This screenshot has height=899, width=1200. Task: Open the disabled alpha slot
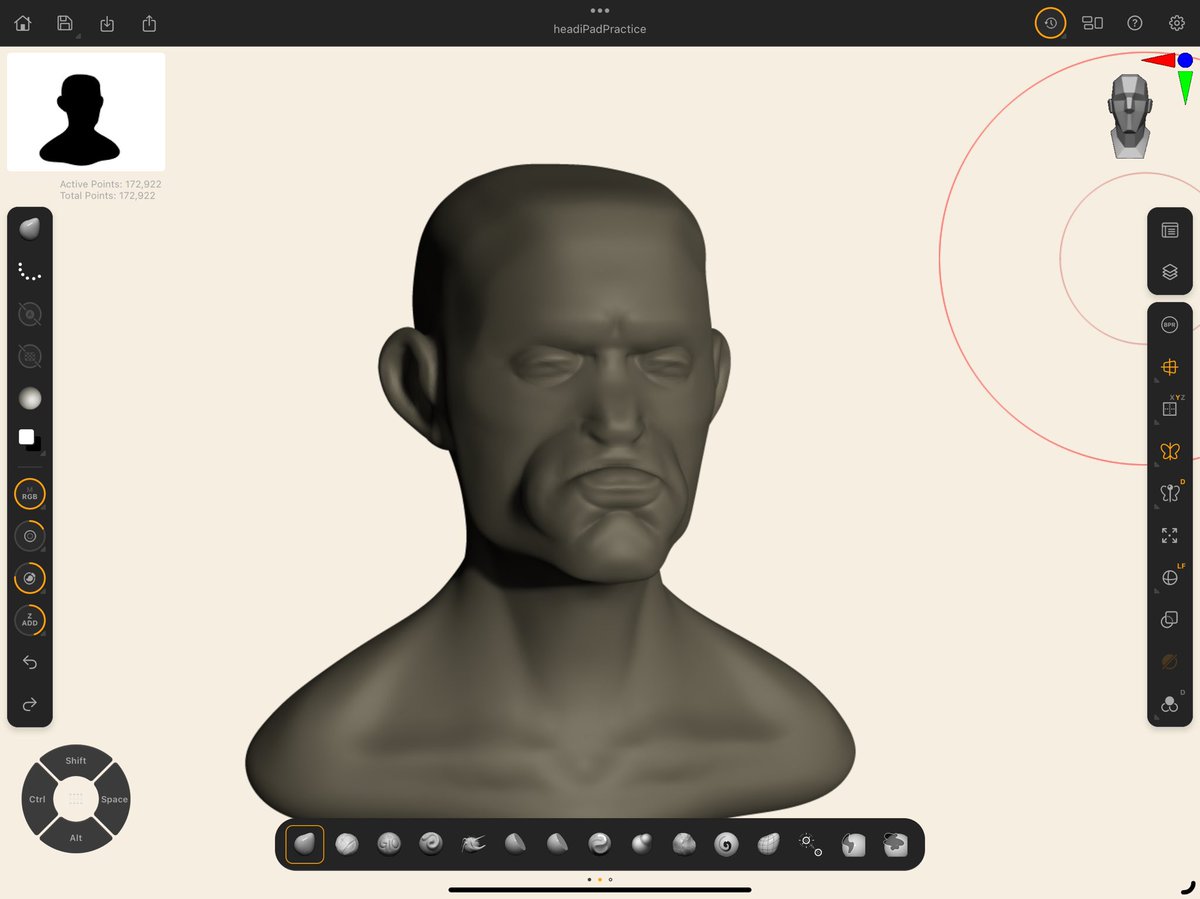point(30,314)
